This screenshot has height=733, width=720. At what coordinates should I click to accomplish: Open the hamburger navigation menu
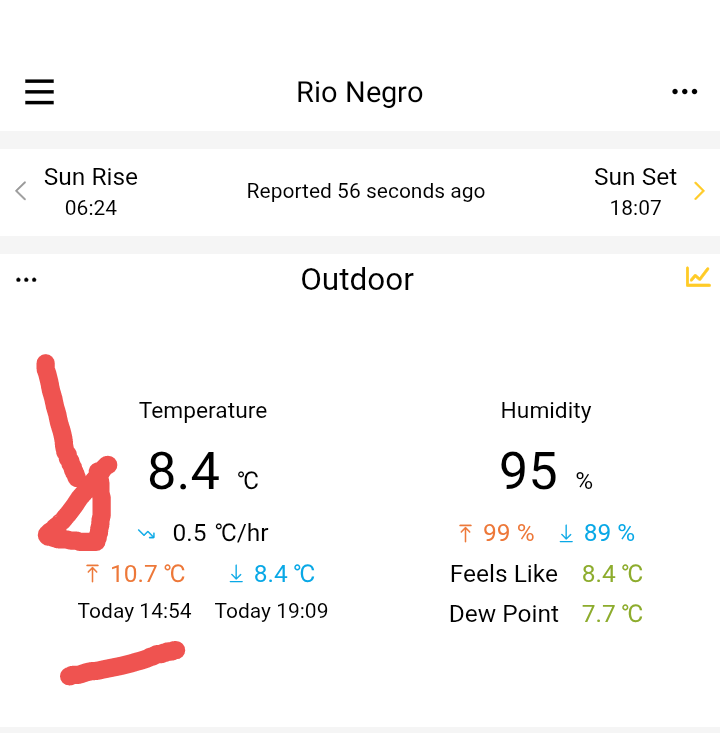click(x=39, y=92)
